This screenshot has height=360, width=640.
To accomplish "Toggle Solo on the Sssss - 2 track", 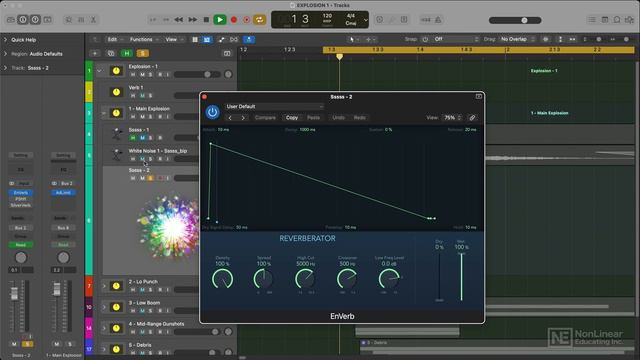I will [151, 178].
